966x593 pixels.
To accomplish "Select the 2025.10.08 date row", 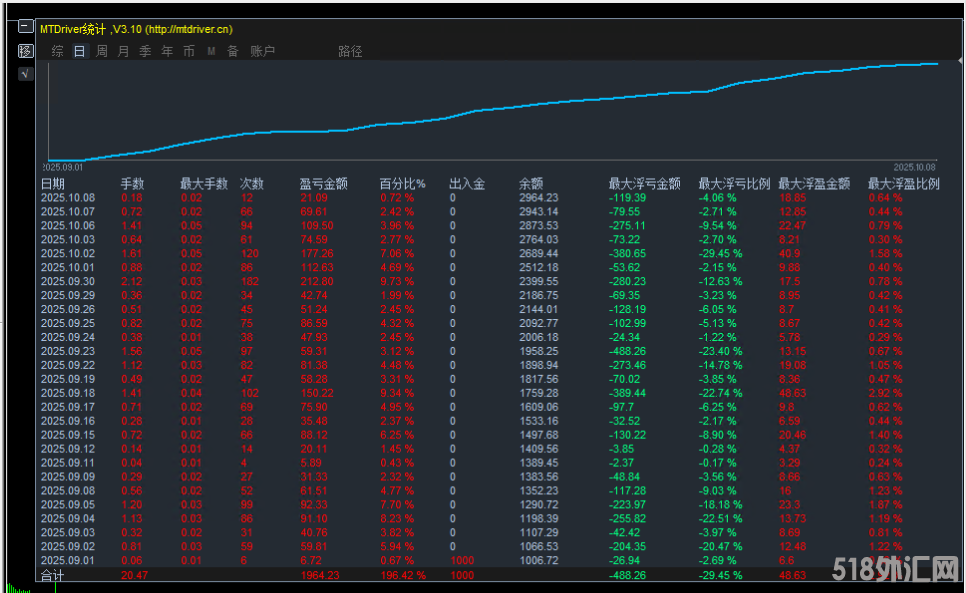I will click(x=69, y=198).
